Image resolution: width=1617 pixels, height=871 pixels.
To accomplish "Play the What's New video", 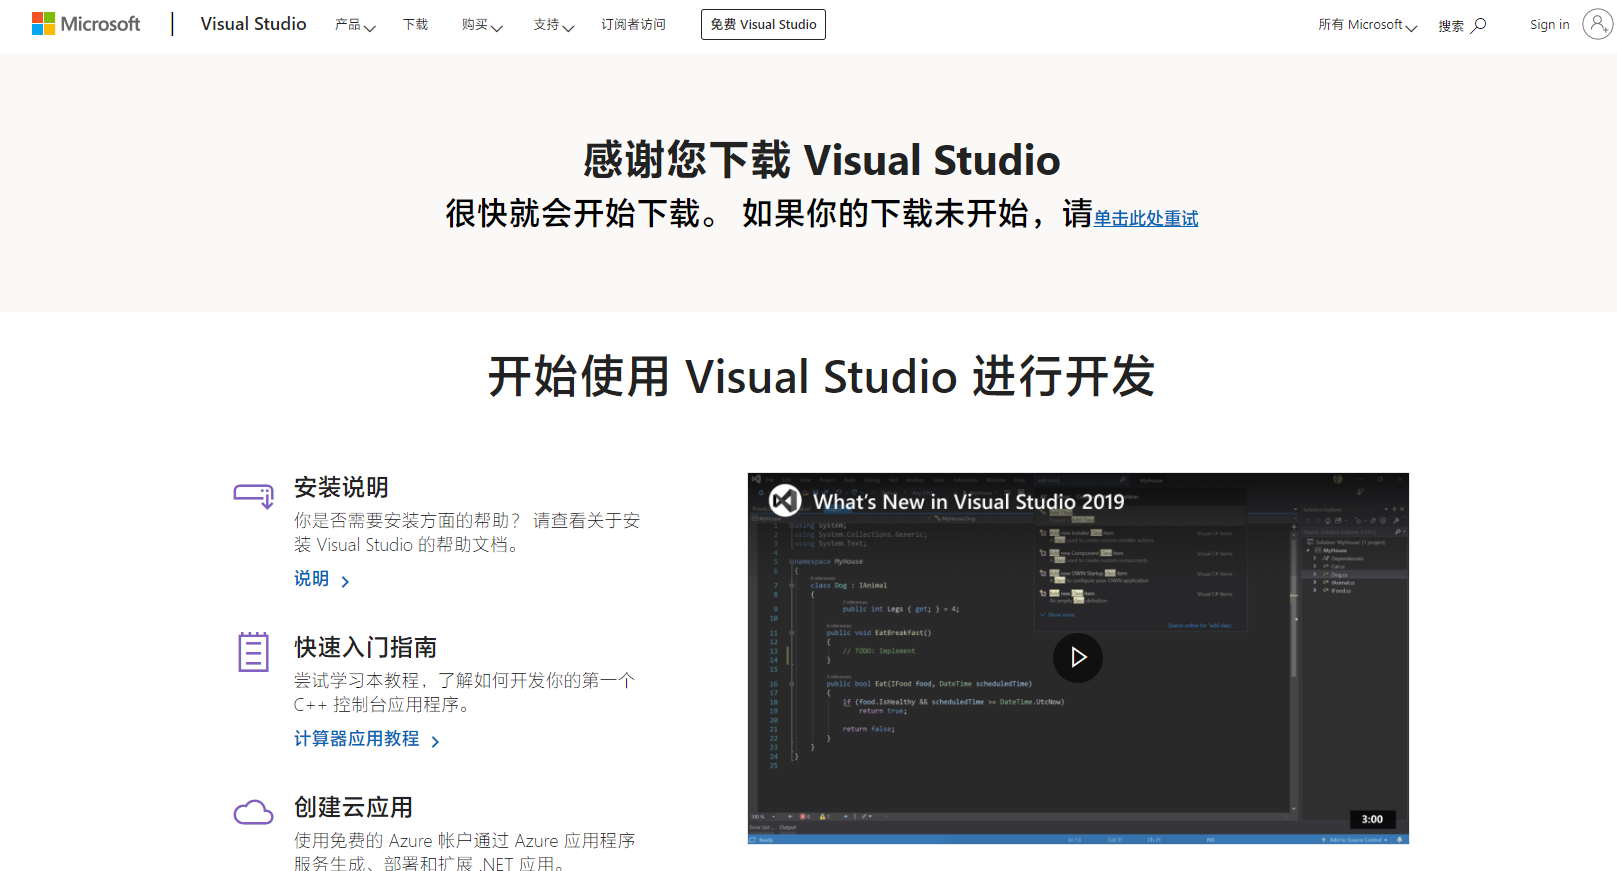I will 1078,658.
